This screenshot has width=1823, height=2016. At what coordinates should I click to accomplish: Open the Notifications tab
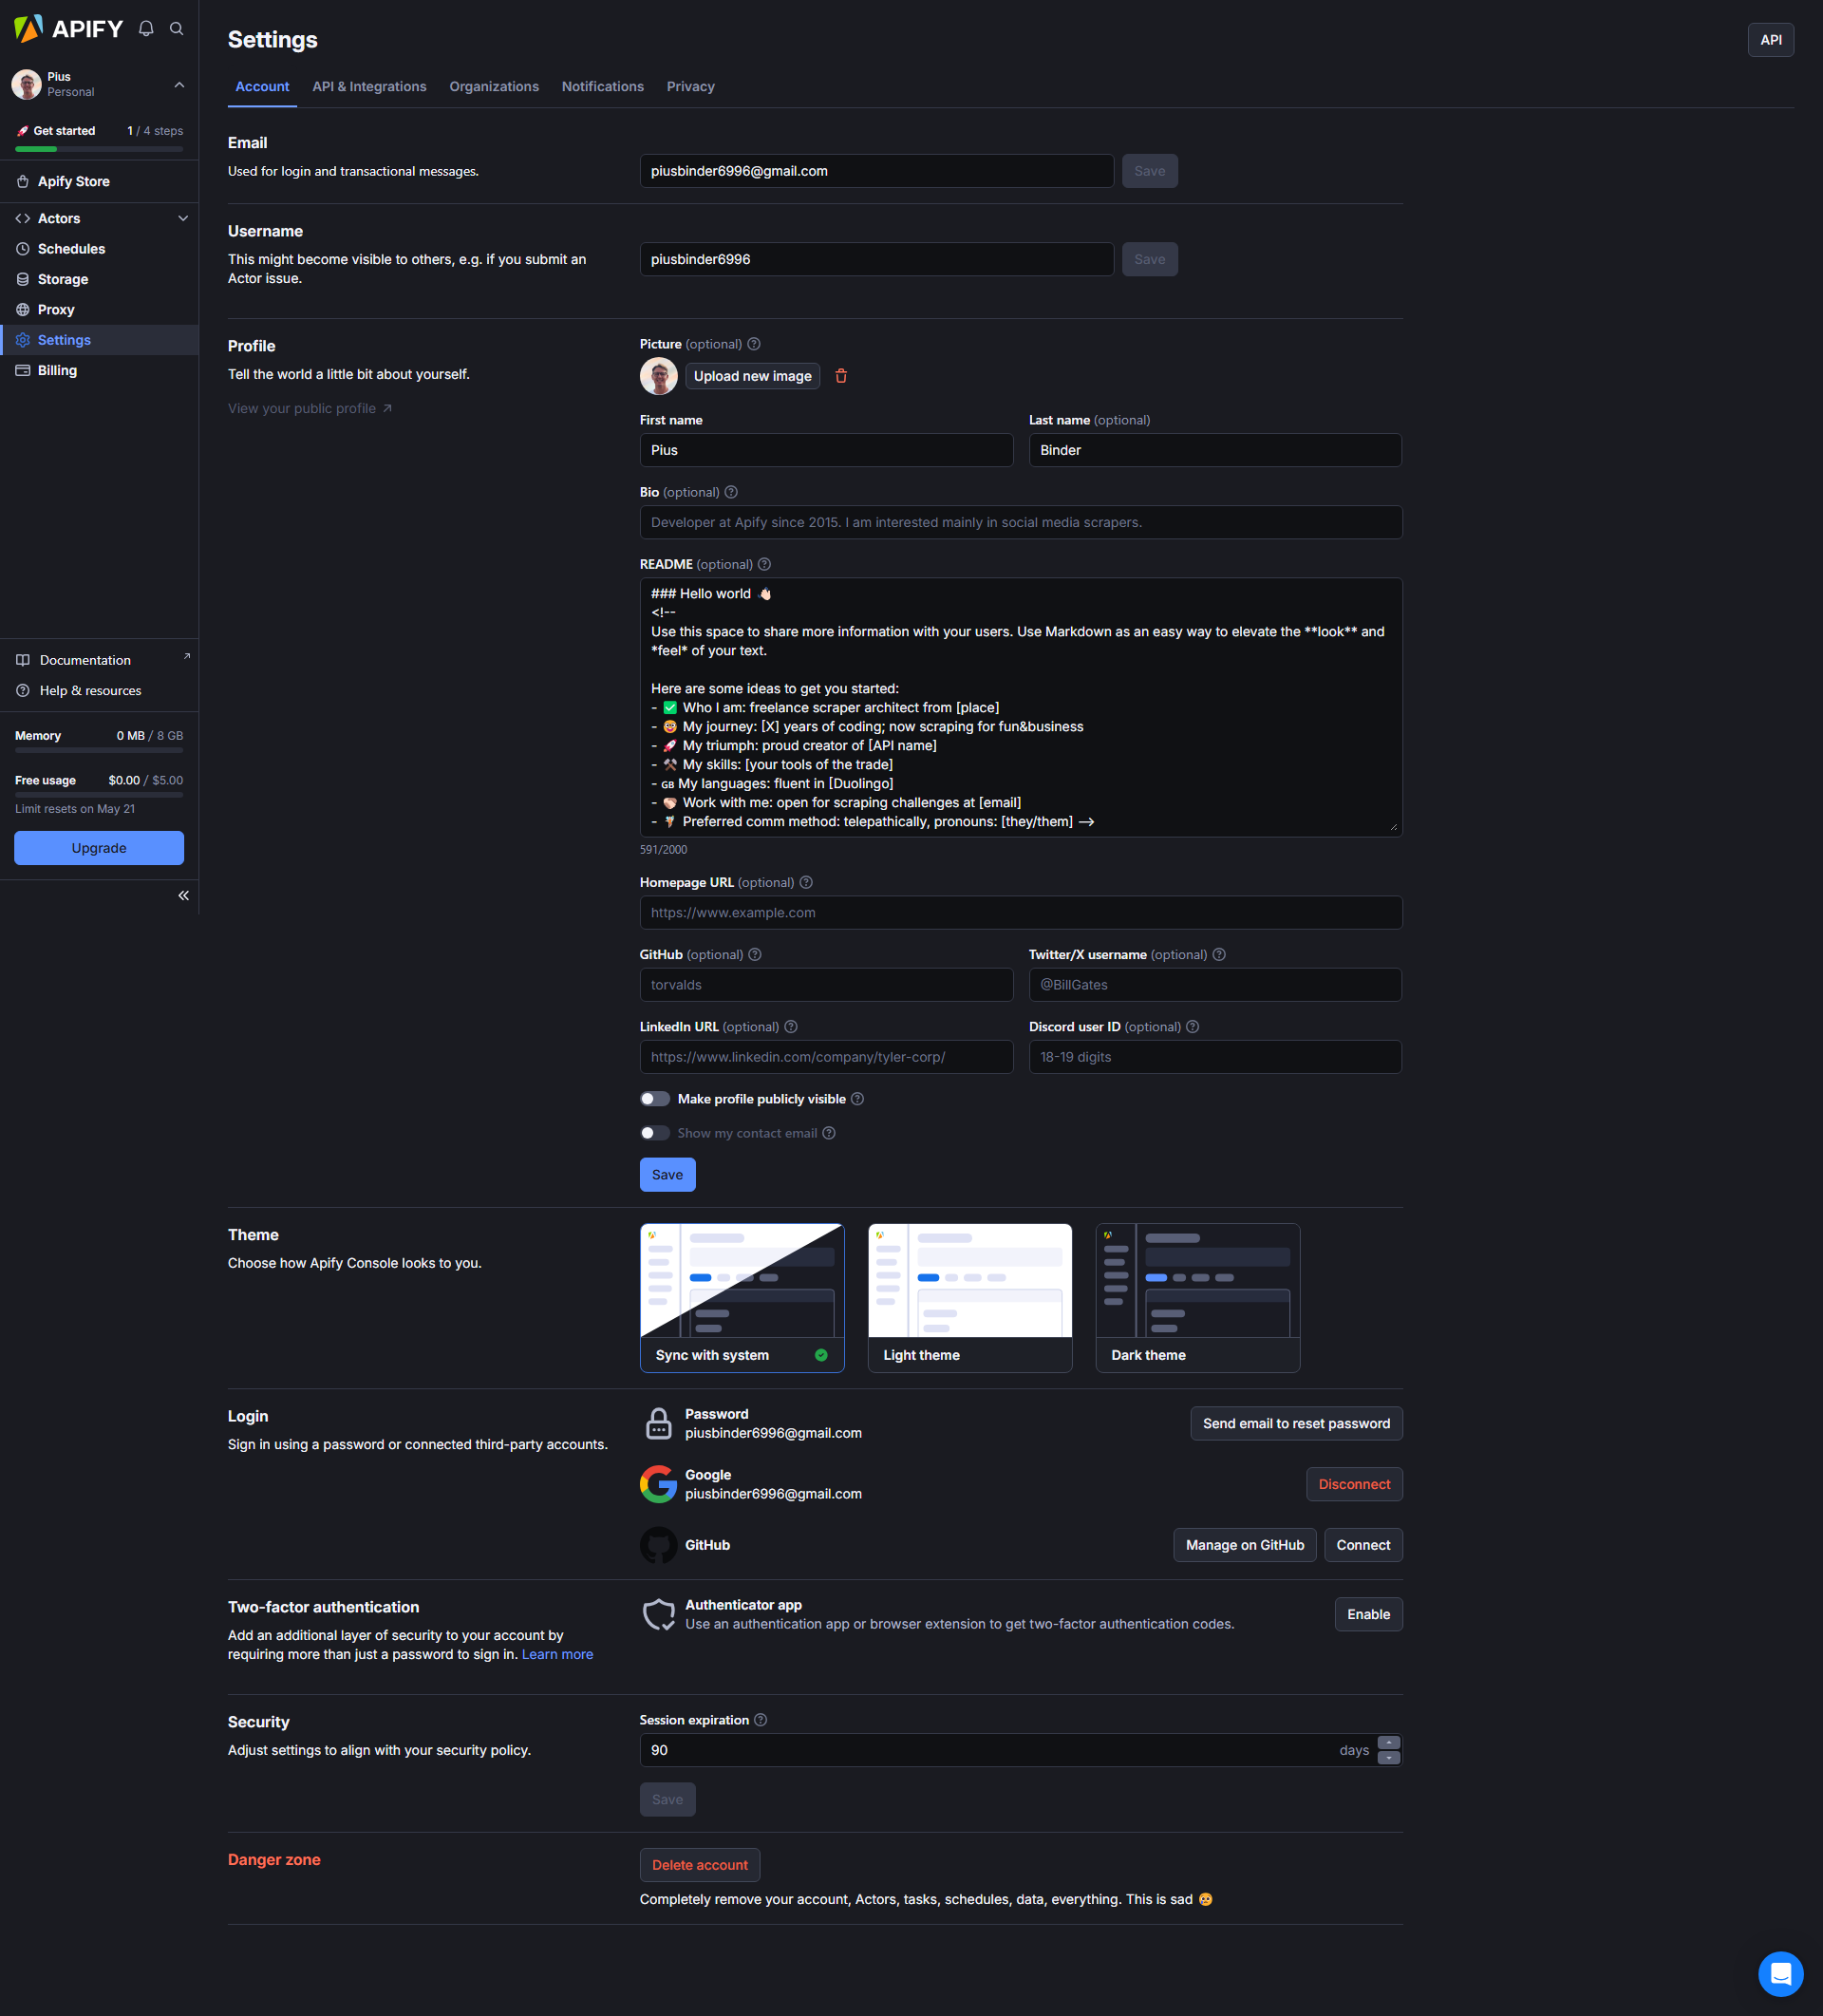pyautogui.click(x=602, y=87)
